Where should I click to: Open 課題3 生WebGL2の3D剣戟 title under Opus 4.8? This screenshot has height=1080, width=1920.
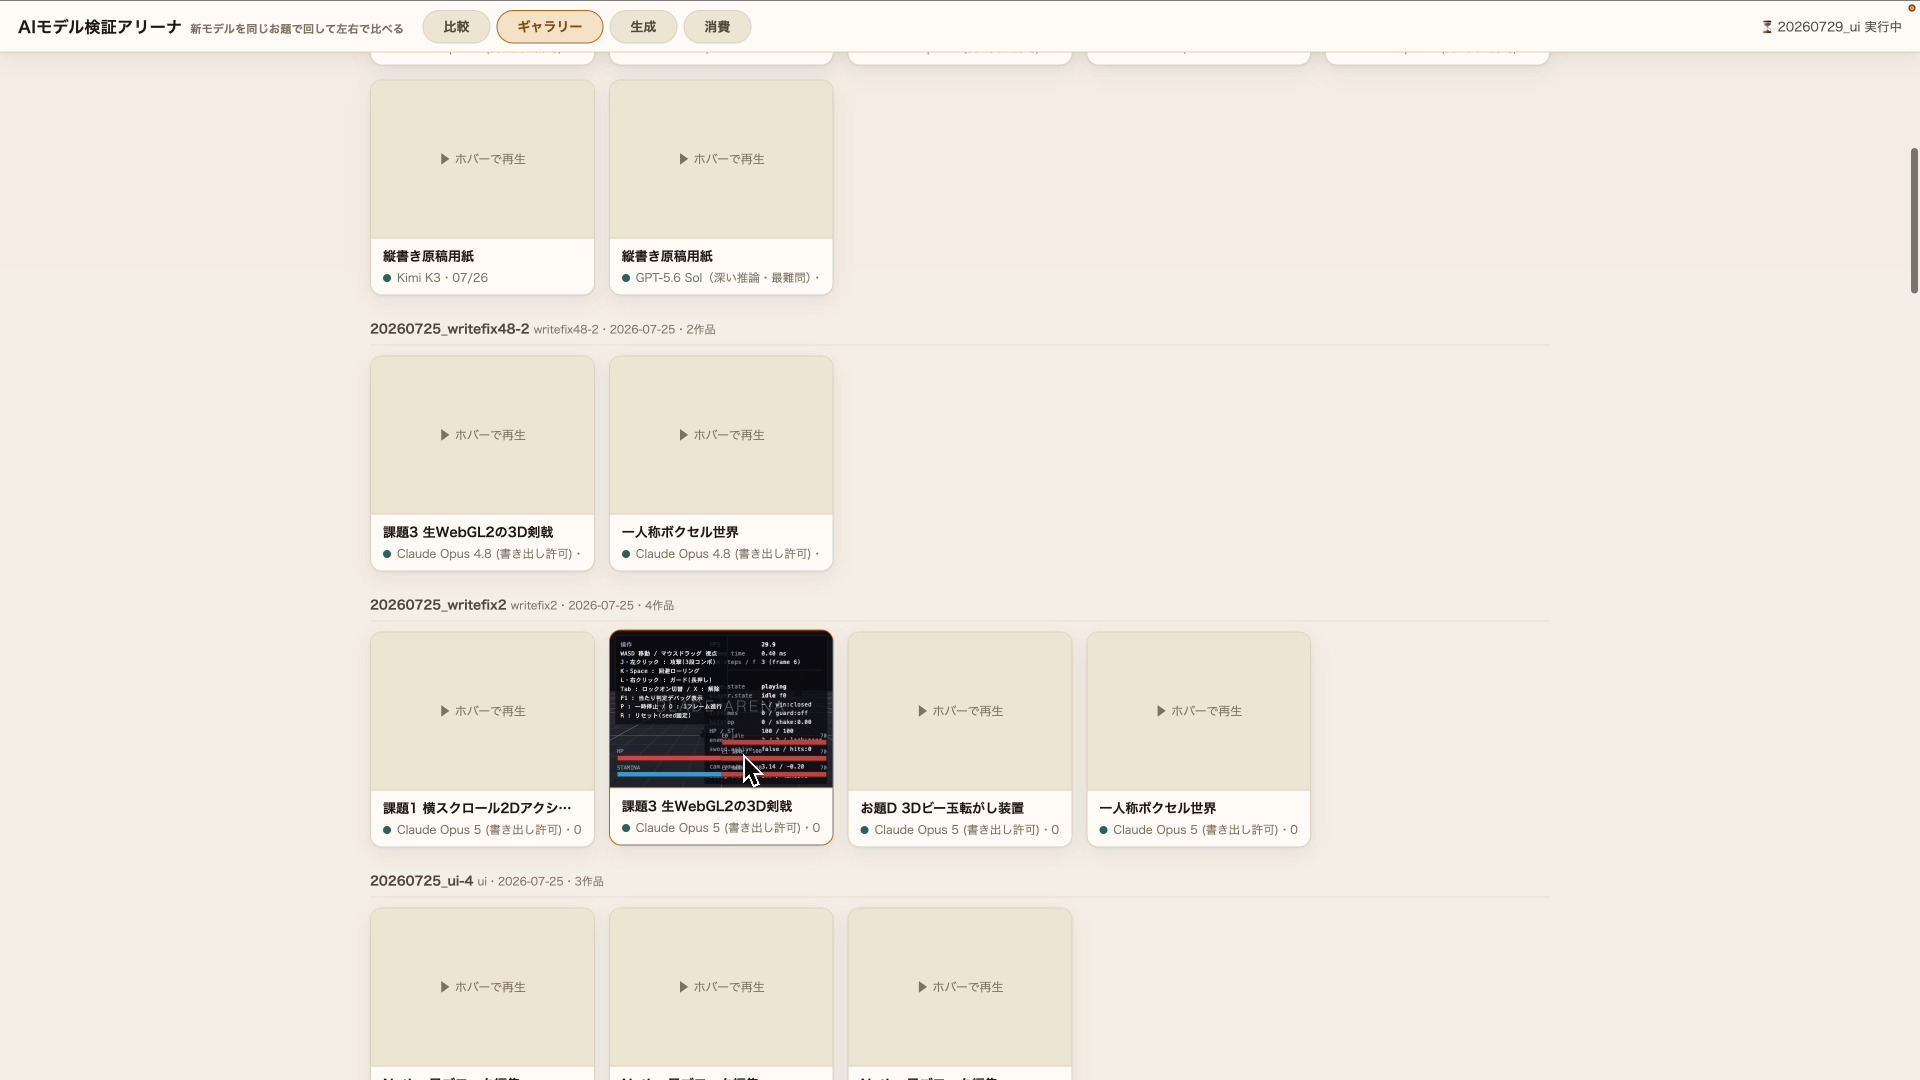[x=468, y=532]
